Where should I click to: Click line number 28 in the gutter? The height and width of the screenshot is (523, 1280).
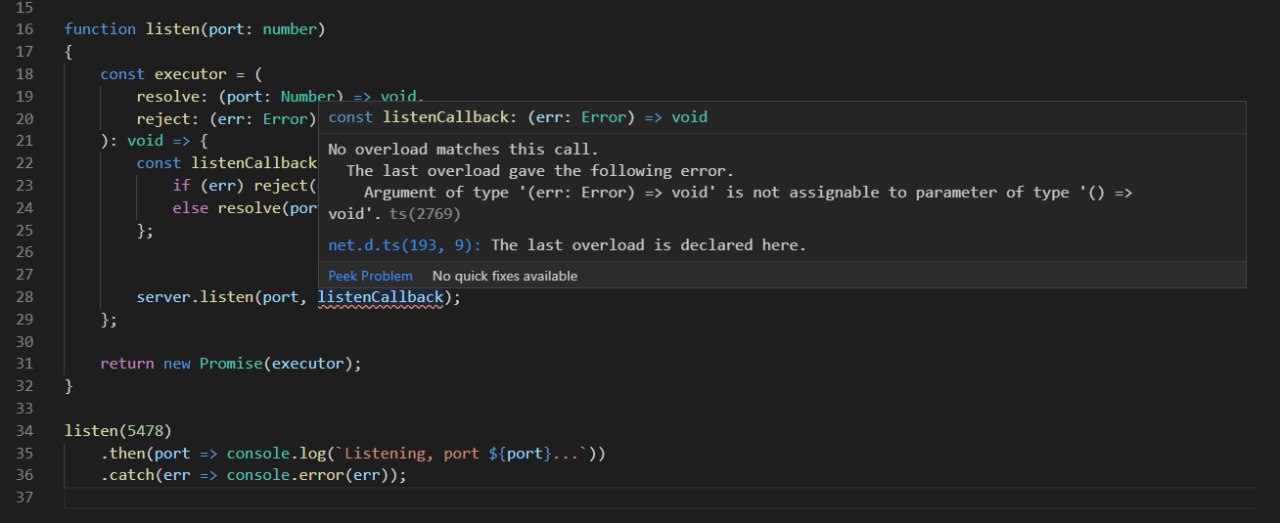tap(25, 297)
